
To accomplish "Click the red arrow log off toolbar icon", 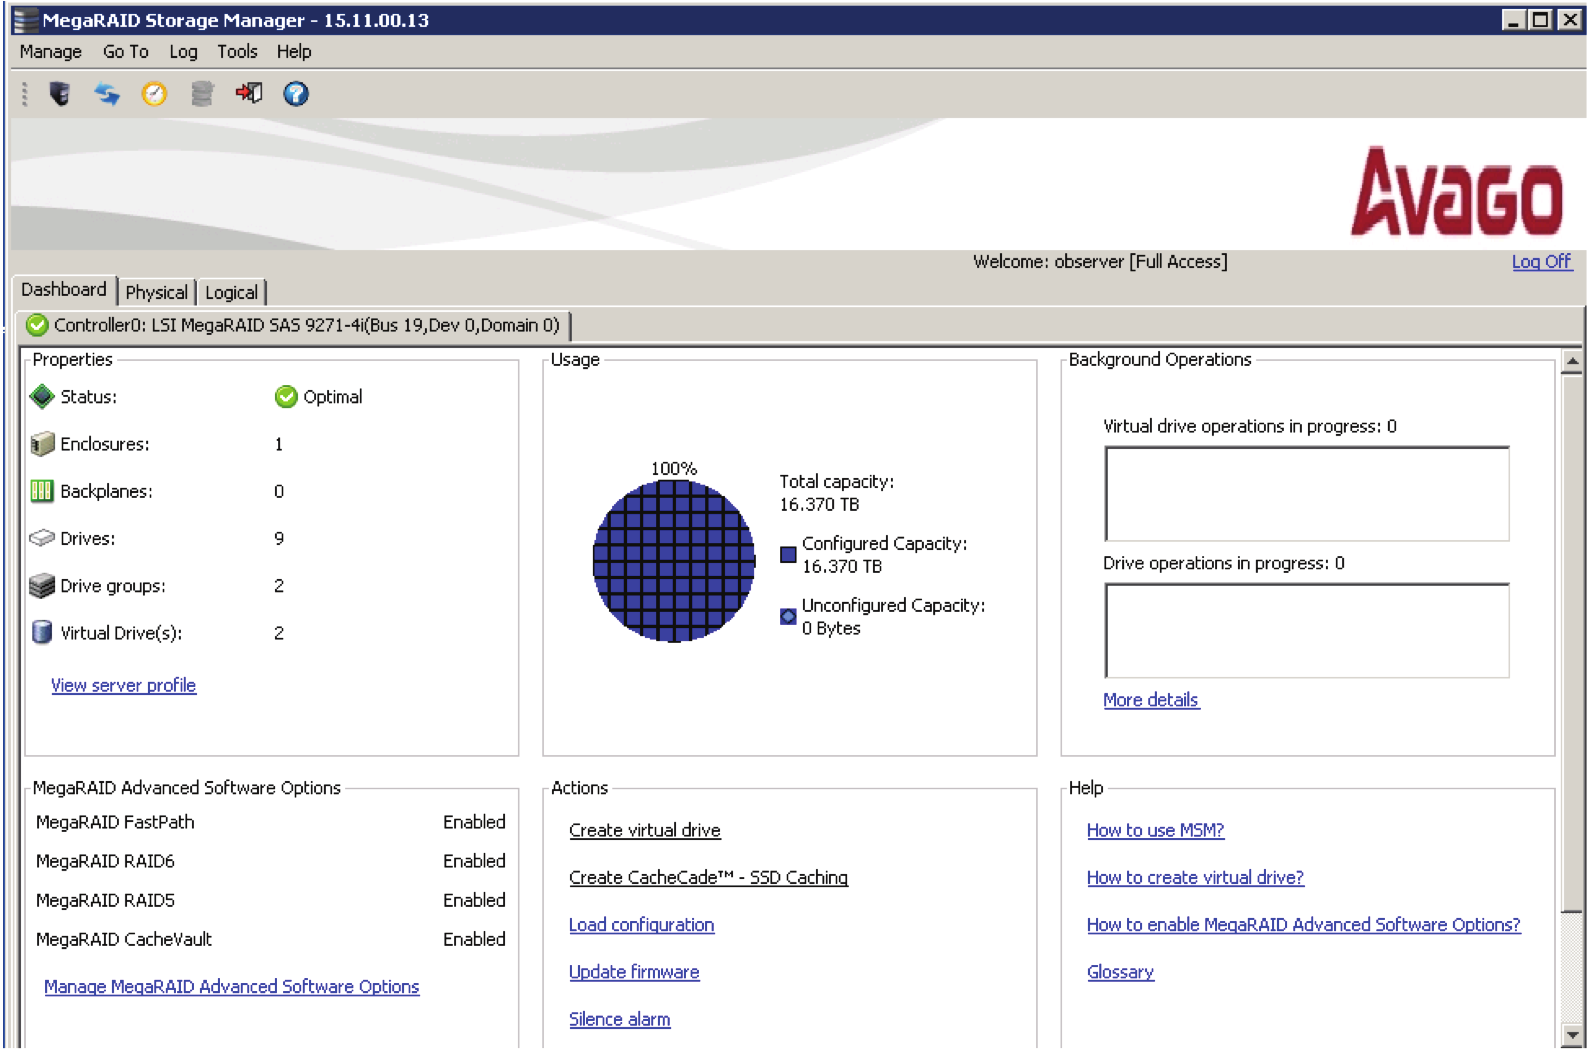I will tap(249, 93).
